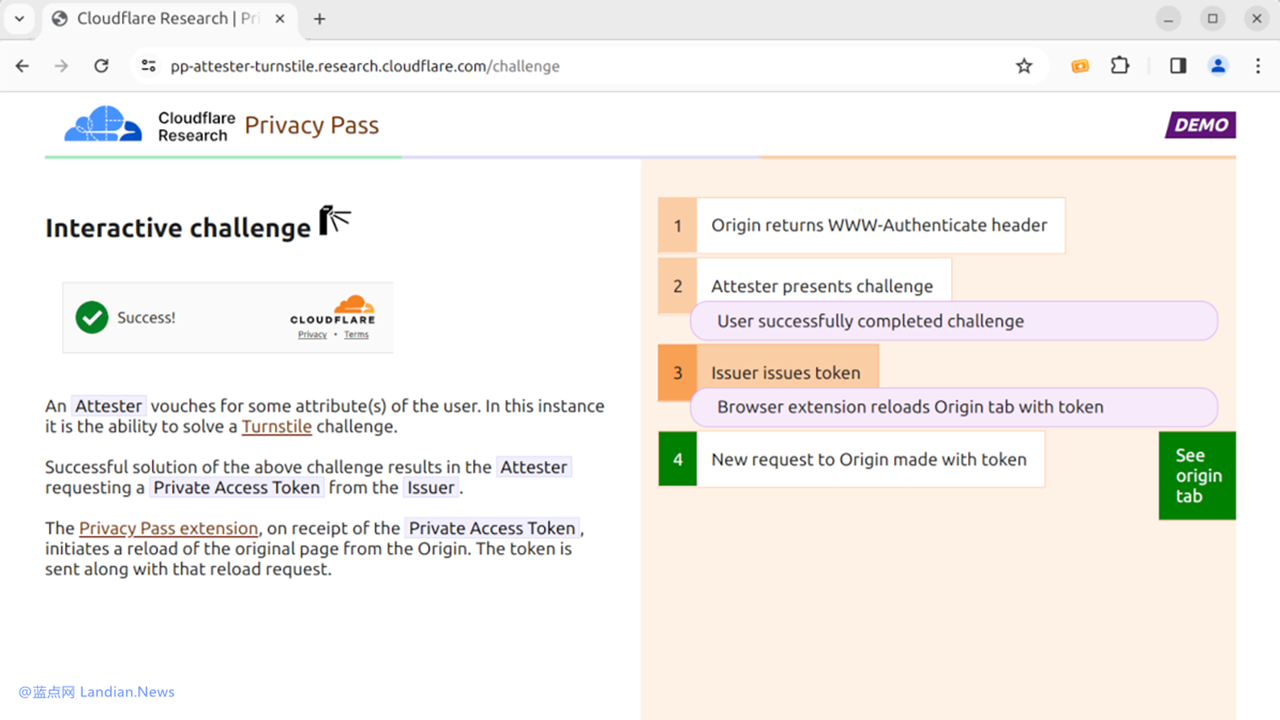Reload the current page
This screenshot has width=1280, height=720.
pos(101,66)
